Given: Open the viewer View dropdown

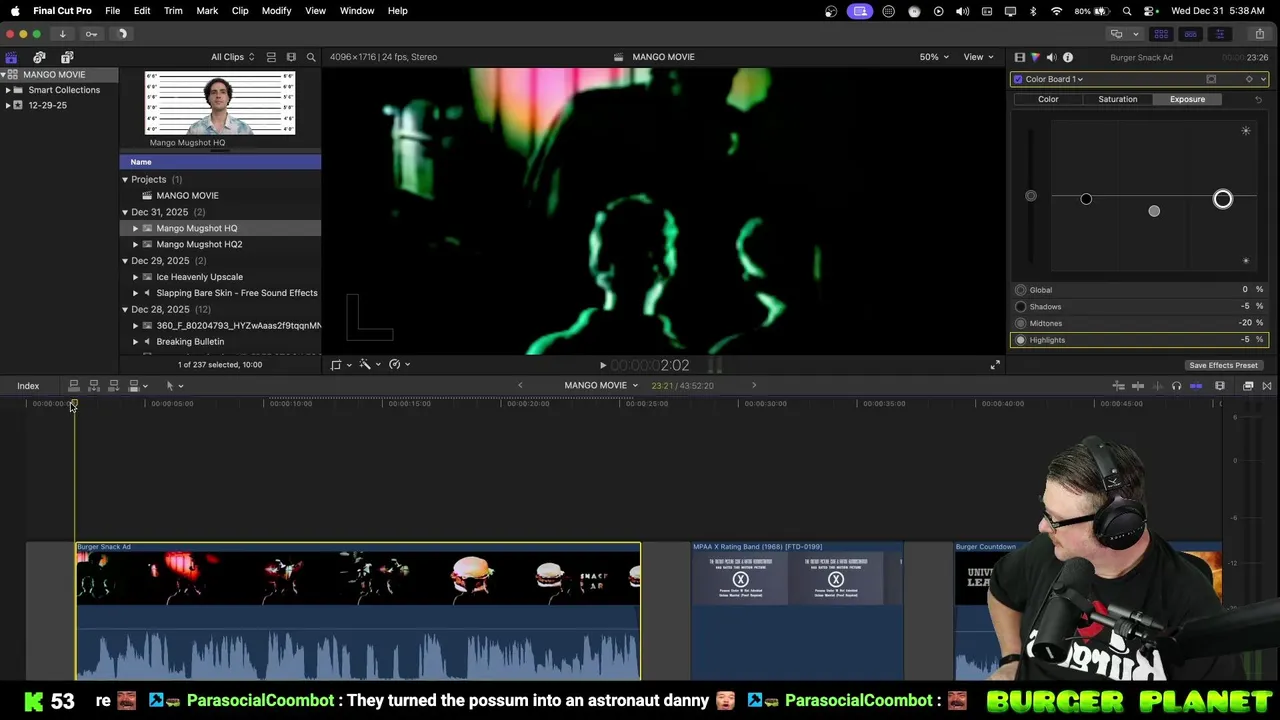Looking at the screenshot, I should coord(978,57).
